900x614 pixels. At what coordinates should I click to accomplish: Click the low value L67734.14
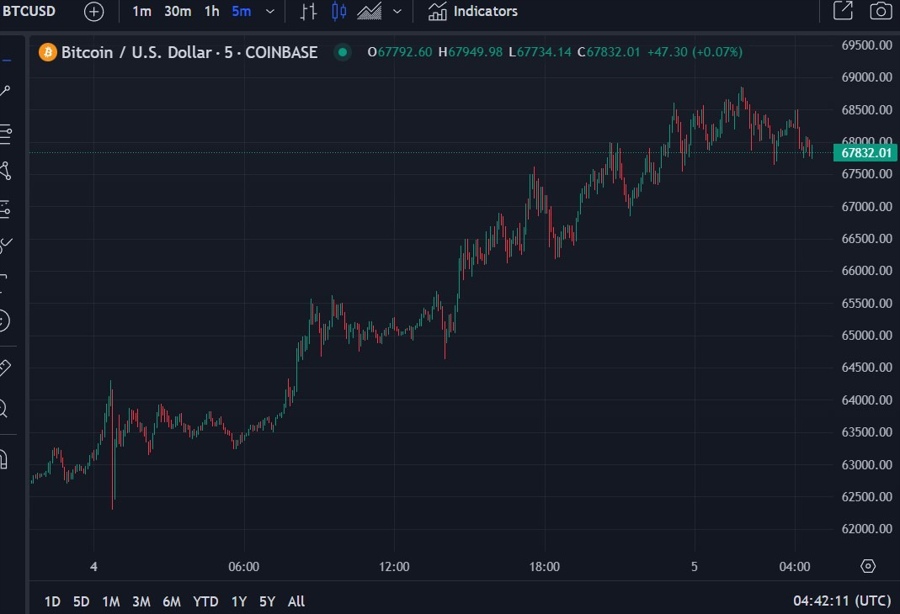(x=540, y=52)
